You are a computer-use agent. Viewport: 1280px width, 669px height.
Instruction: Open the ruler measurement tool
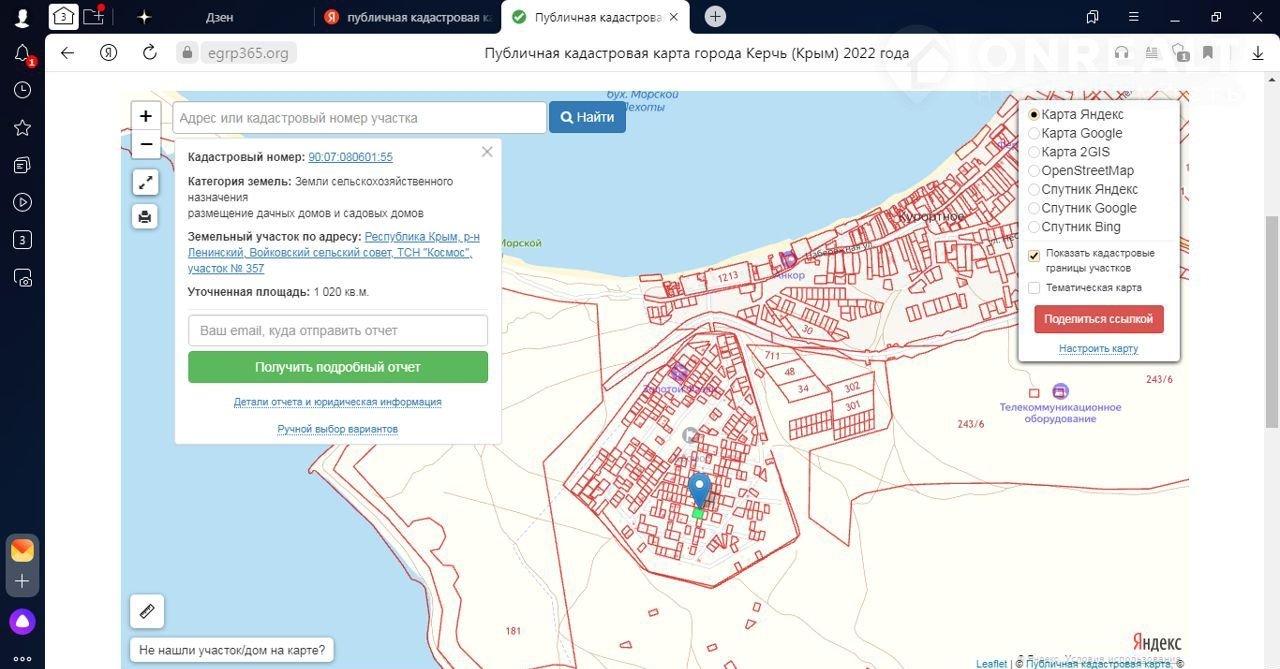(146, 610)
